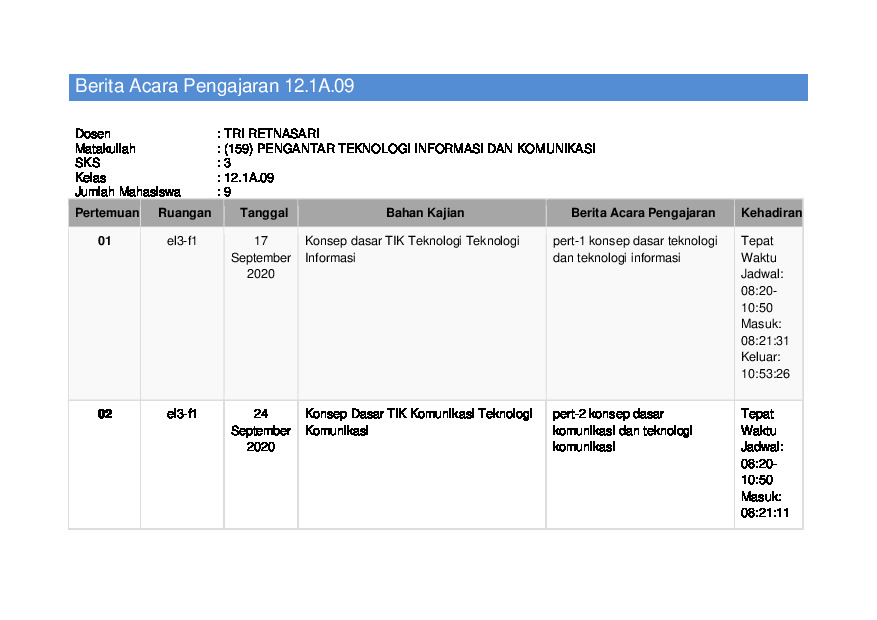Click the title 'Berita Acara Pengajaran 12.1A.09'

point(214,86)
